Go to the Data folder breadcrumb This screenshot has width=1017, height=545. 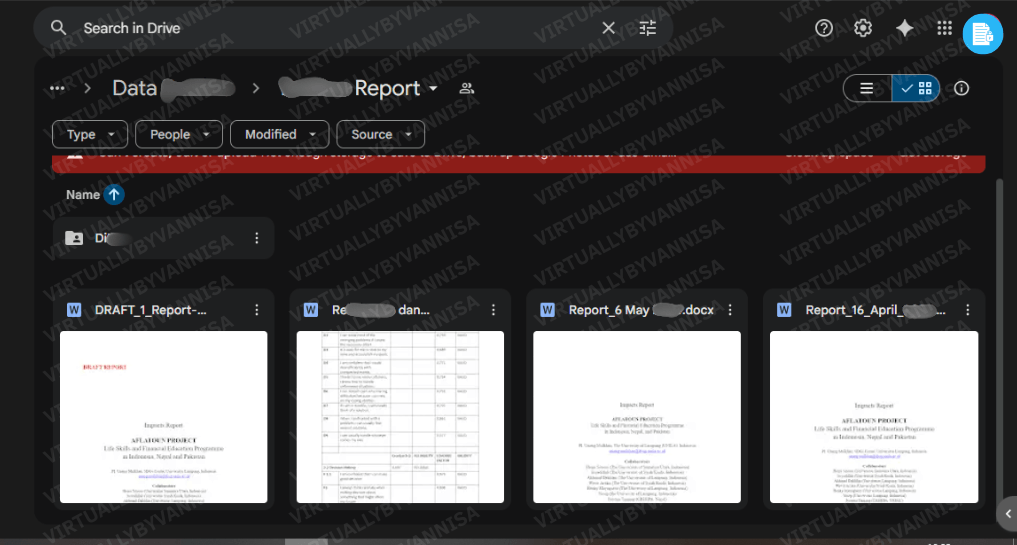tap(173, 88)
